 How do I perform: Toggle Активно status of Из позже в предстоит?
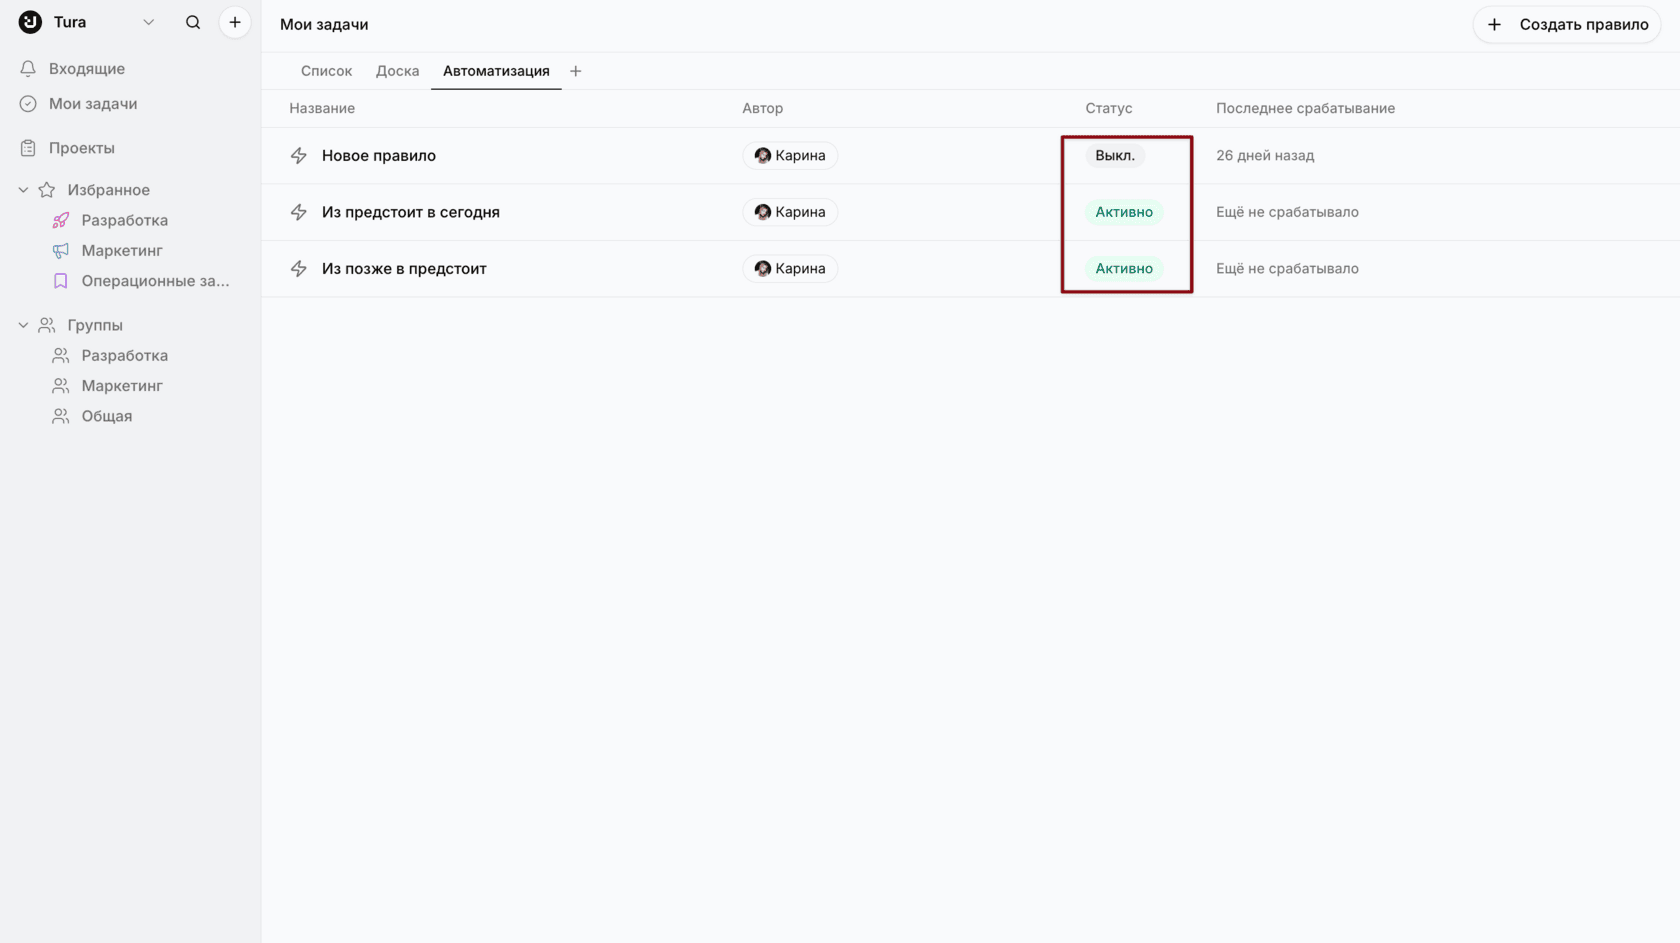1124,269
